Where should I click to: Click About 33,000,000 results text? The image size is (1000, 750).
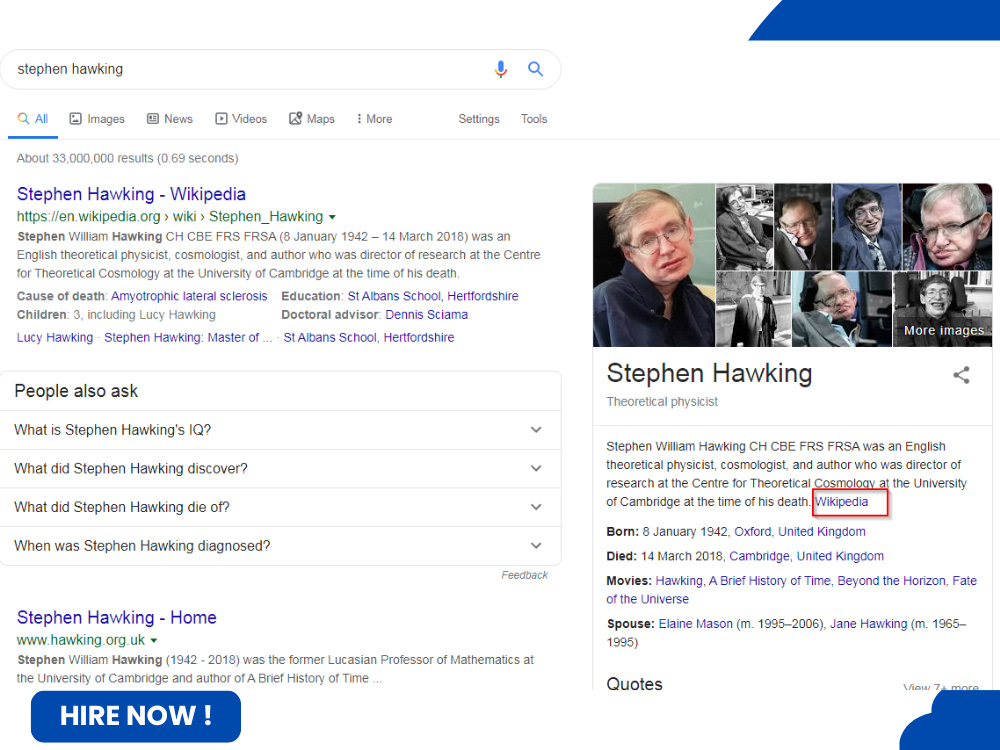[x=128, y=158]
